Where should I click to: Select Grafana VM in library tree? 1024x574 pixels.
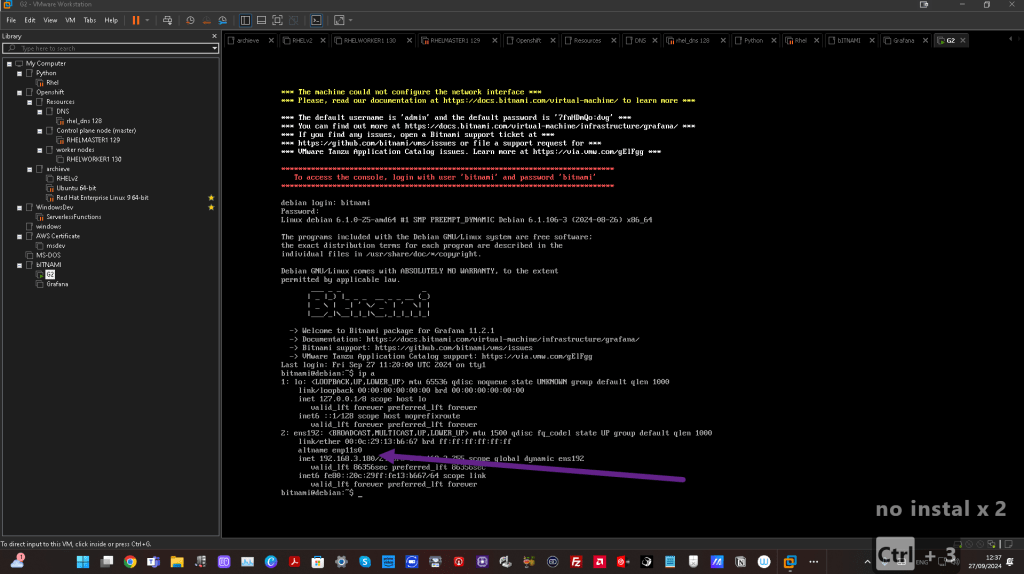57,284
